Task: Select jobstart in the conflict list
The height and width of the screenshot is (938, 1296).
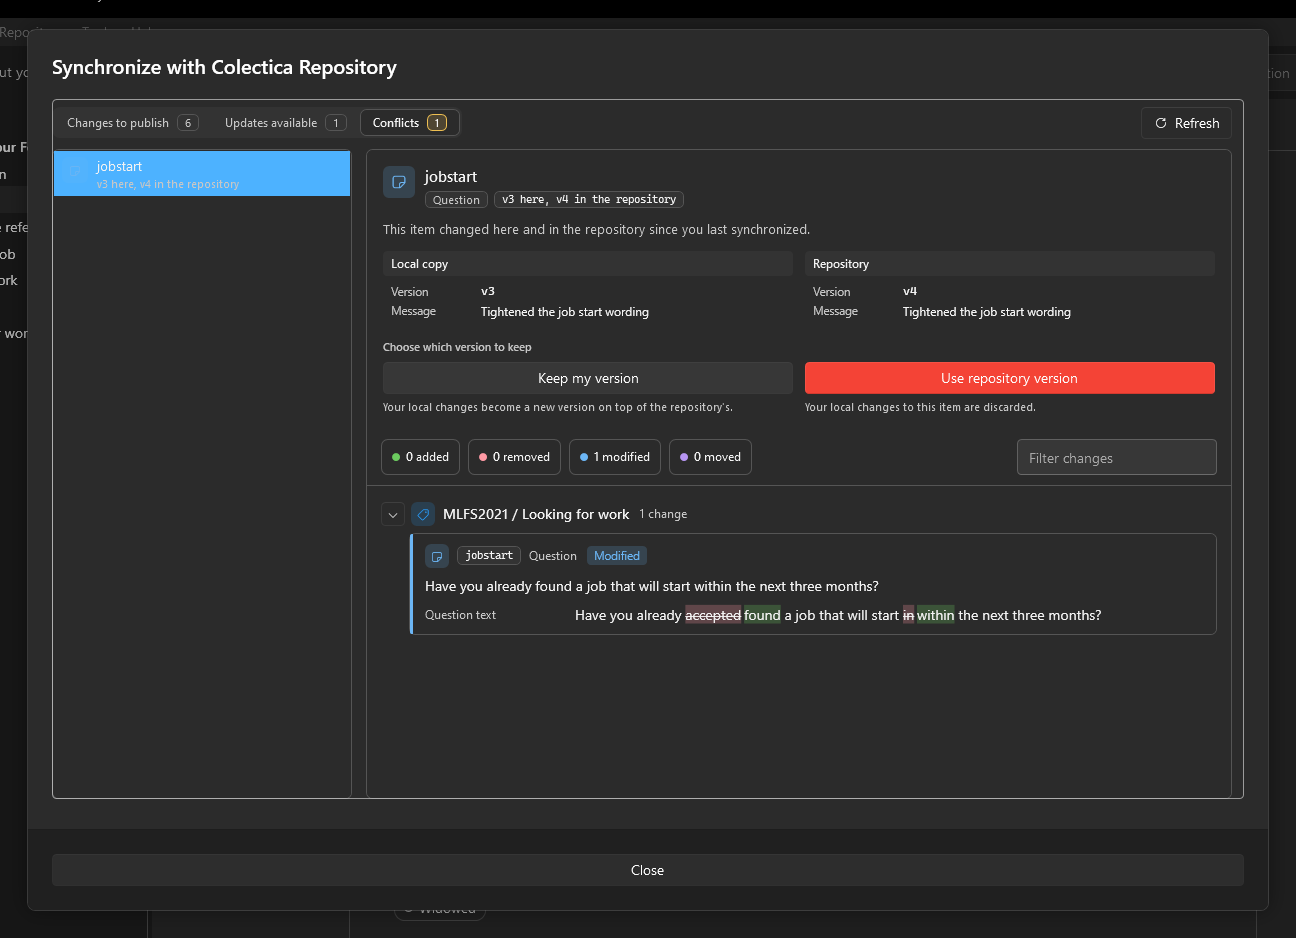Action: [x=202, y=174]
